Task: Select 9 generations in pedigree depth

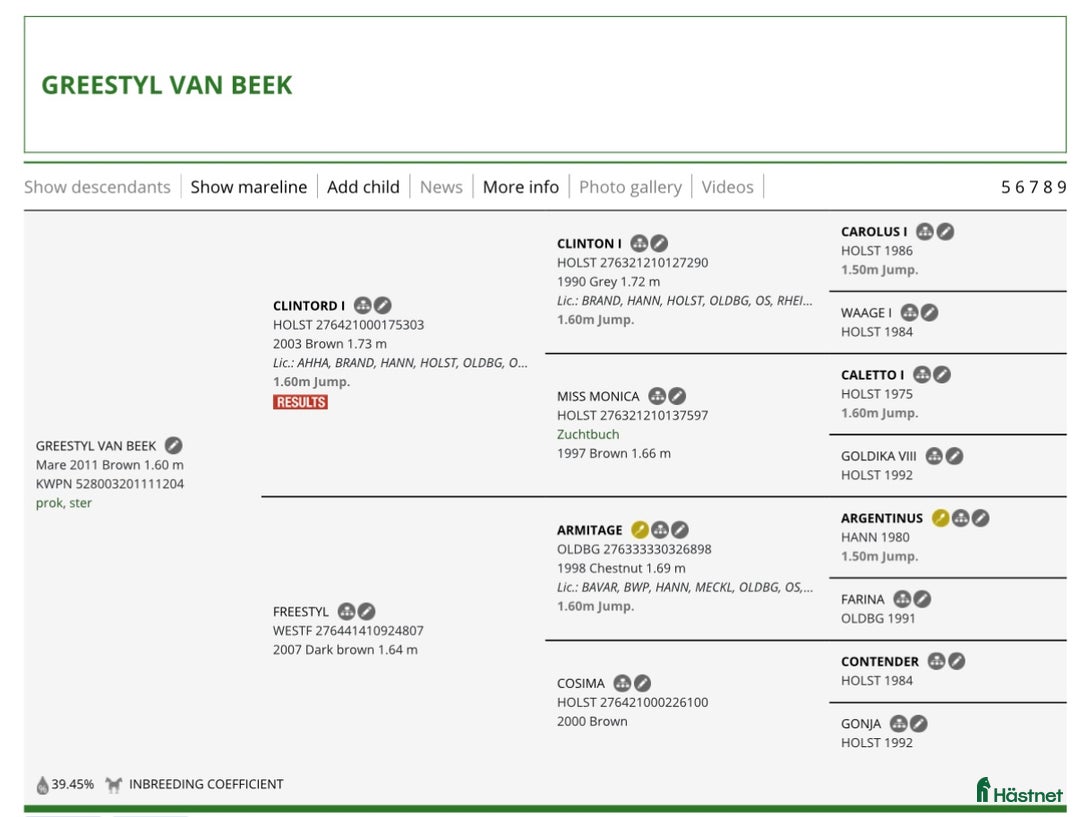Action: tap(1062, 187)
